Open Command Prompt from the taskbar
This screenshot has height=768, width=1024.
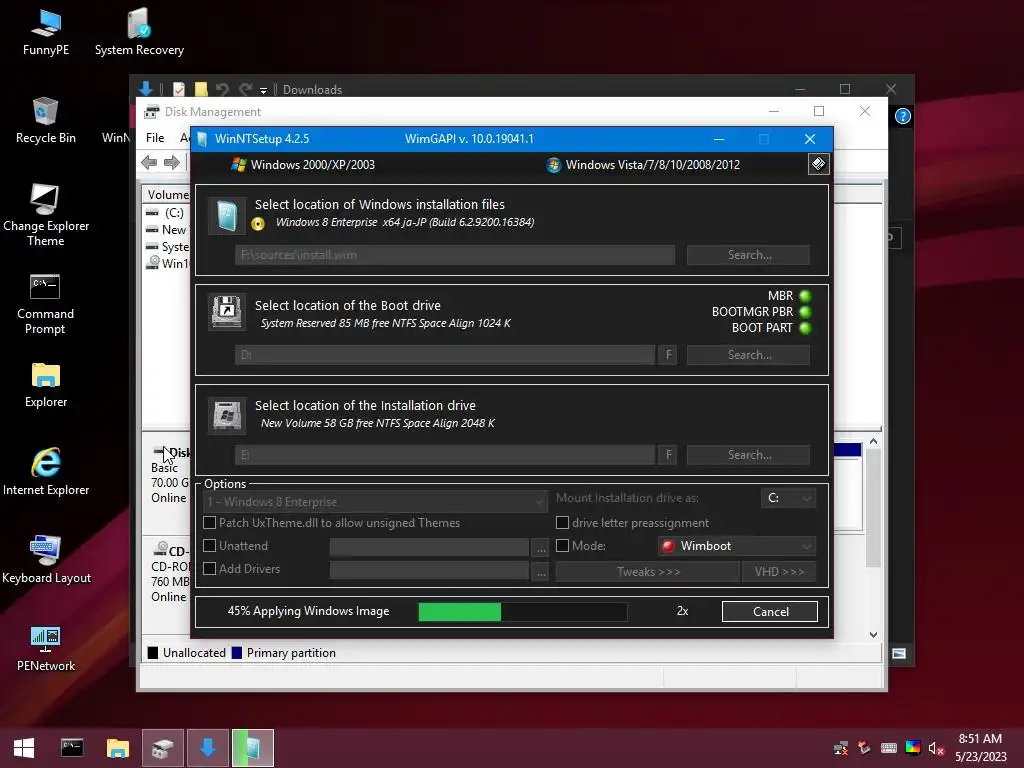[72, 748]
